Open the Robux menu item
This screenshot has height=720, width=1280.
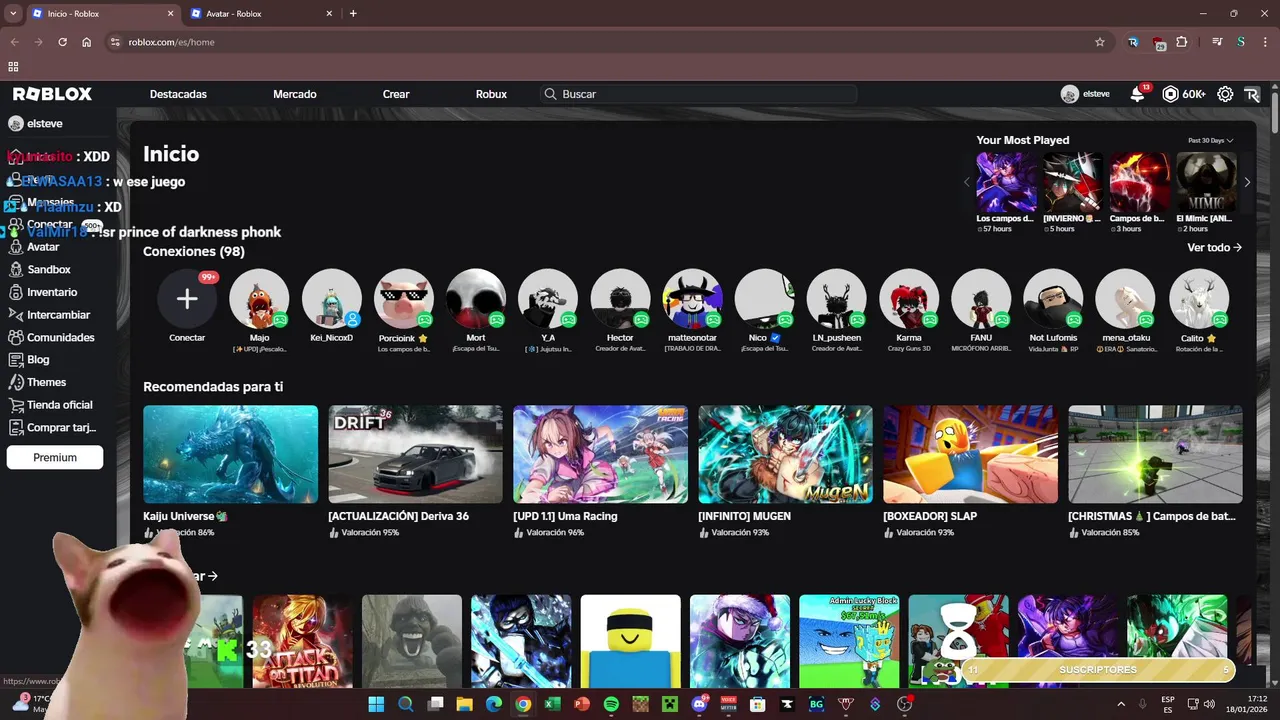491,94
